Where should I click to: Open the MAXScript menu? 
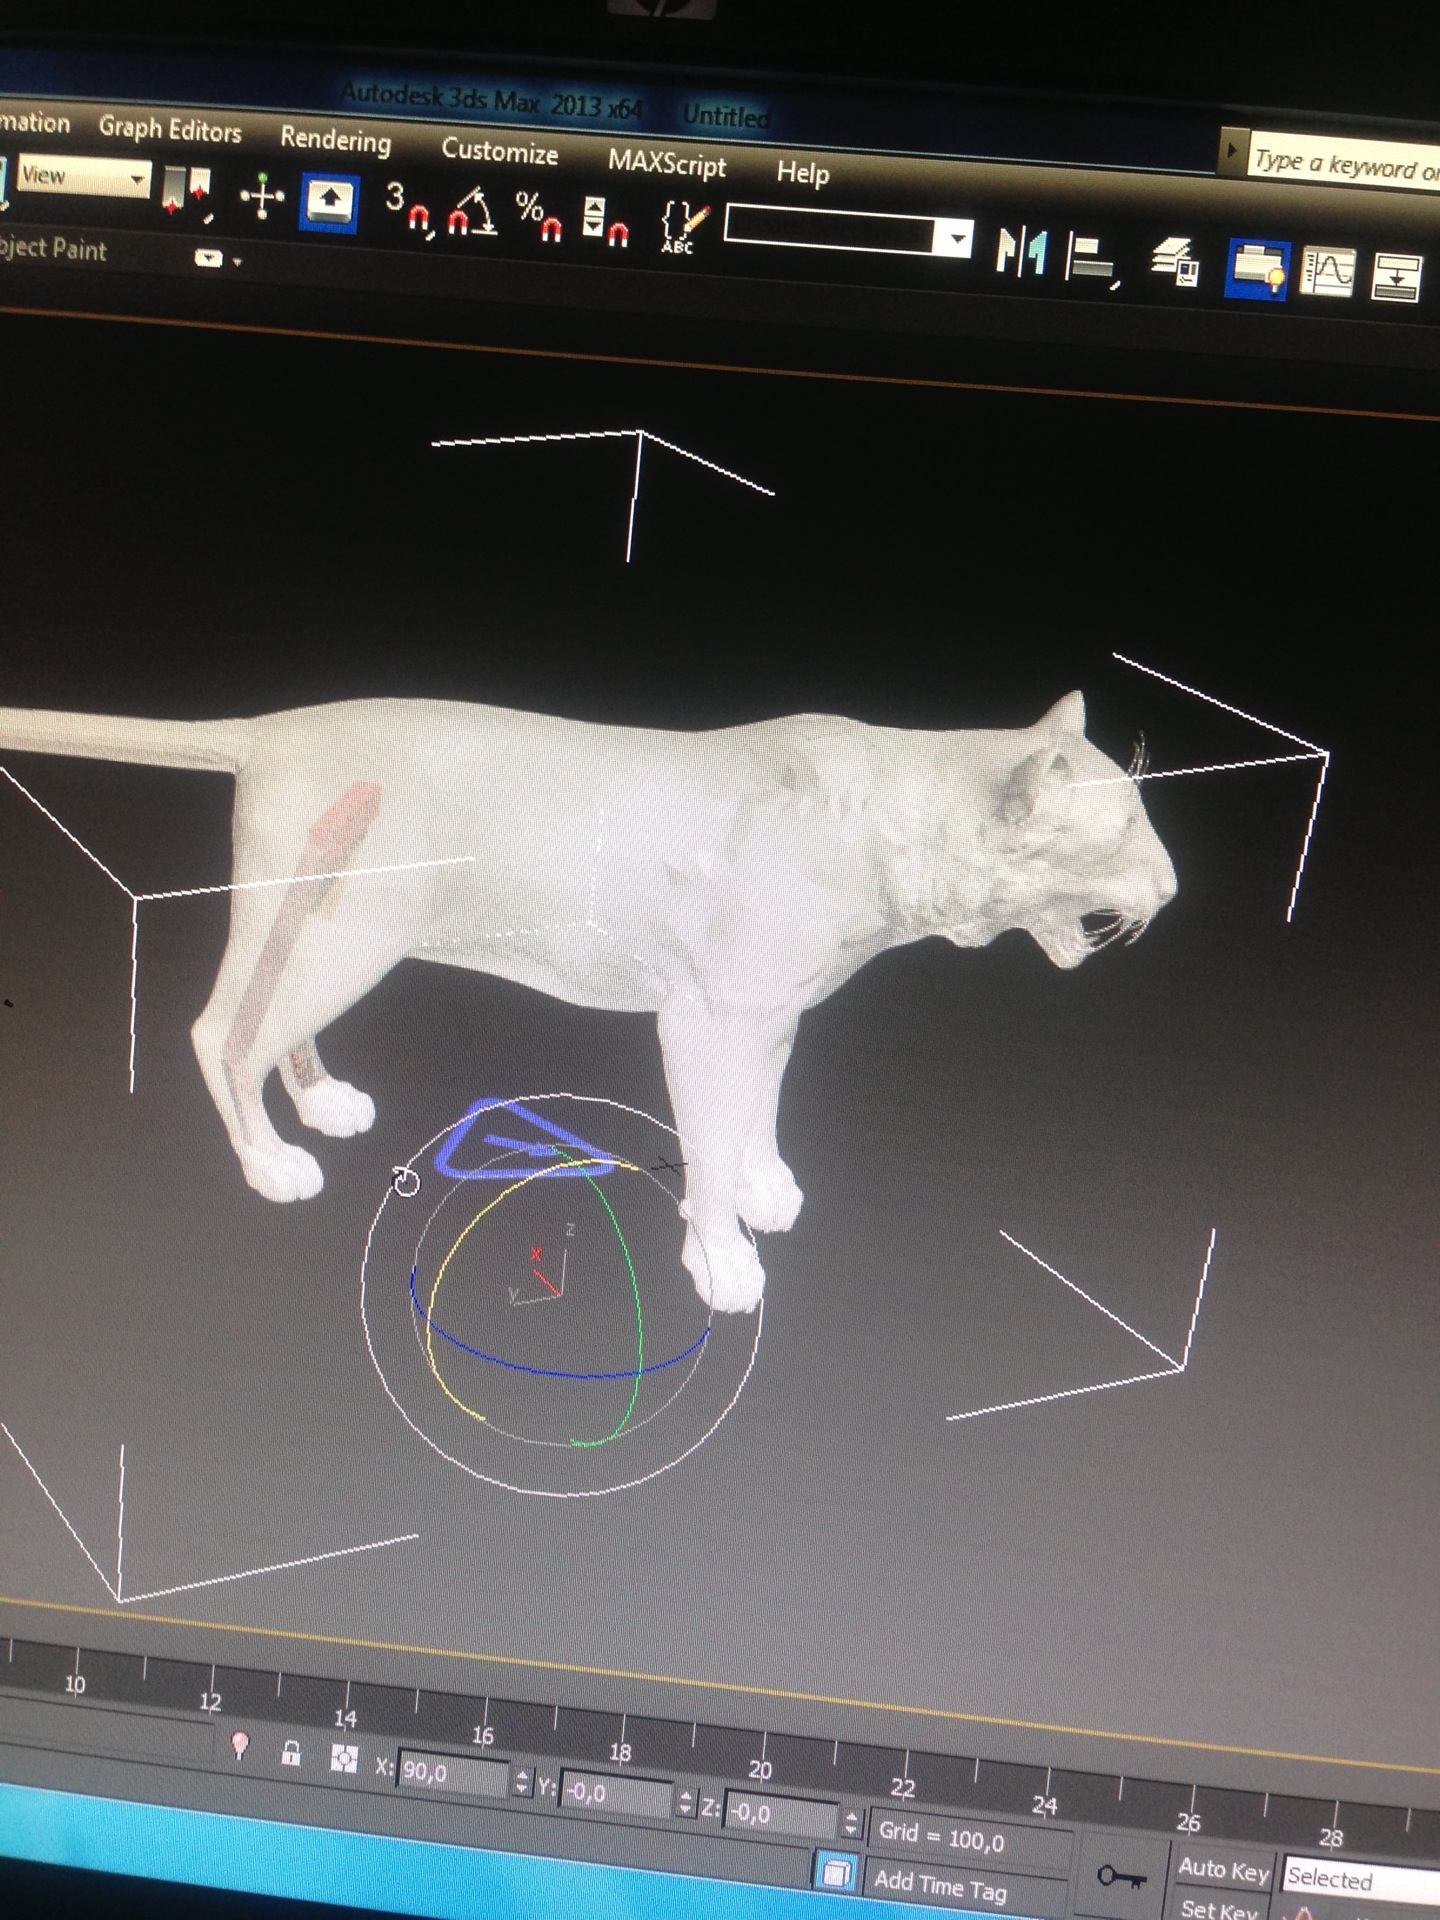(667, 163)
